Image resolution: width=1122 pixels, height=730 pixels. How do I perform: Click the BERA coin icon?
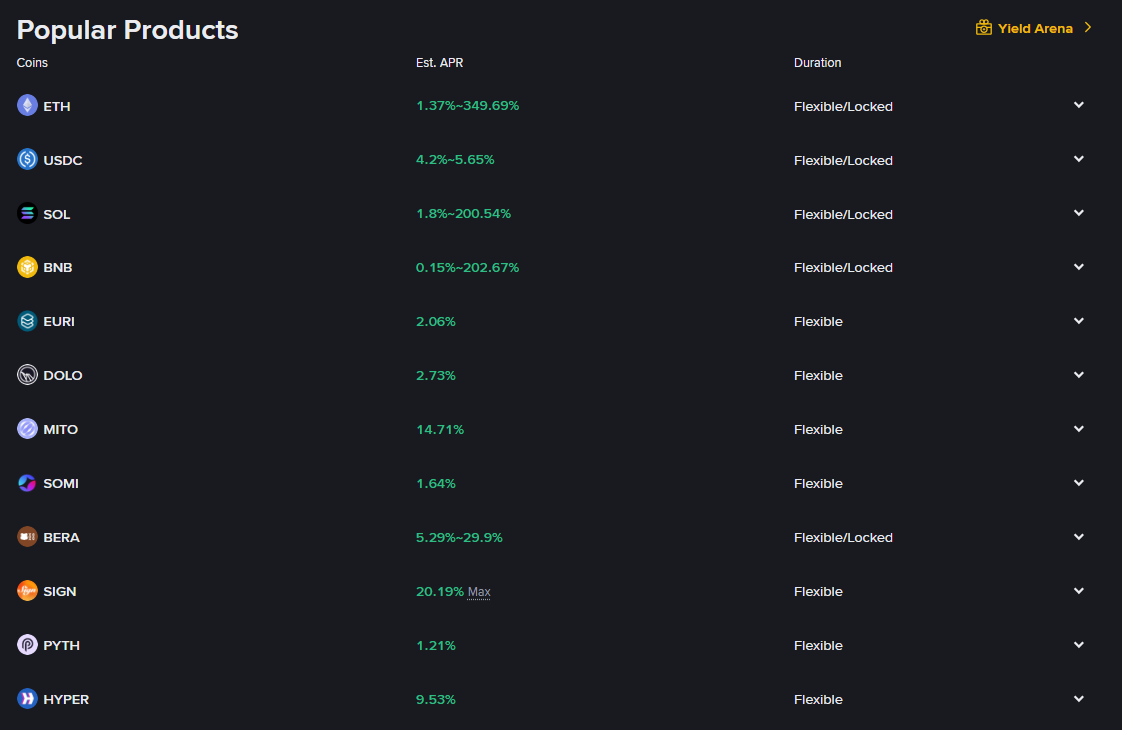(x=27, y=538)
